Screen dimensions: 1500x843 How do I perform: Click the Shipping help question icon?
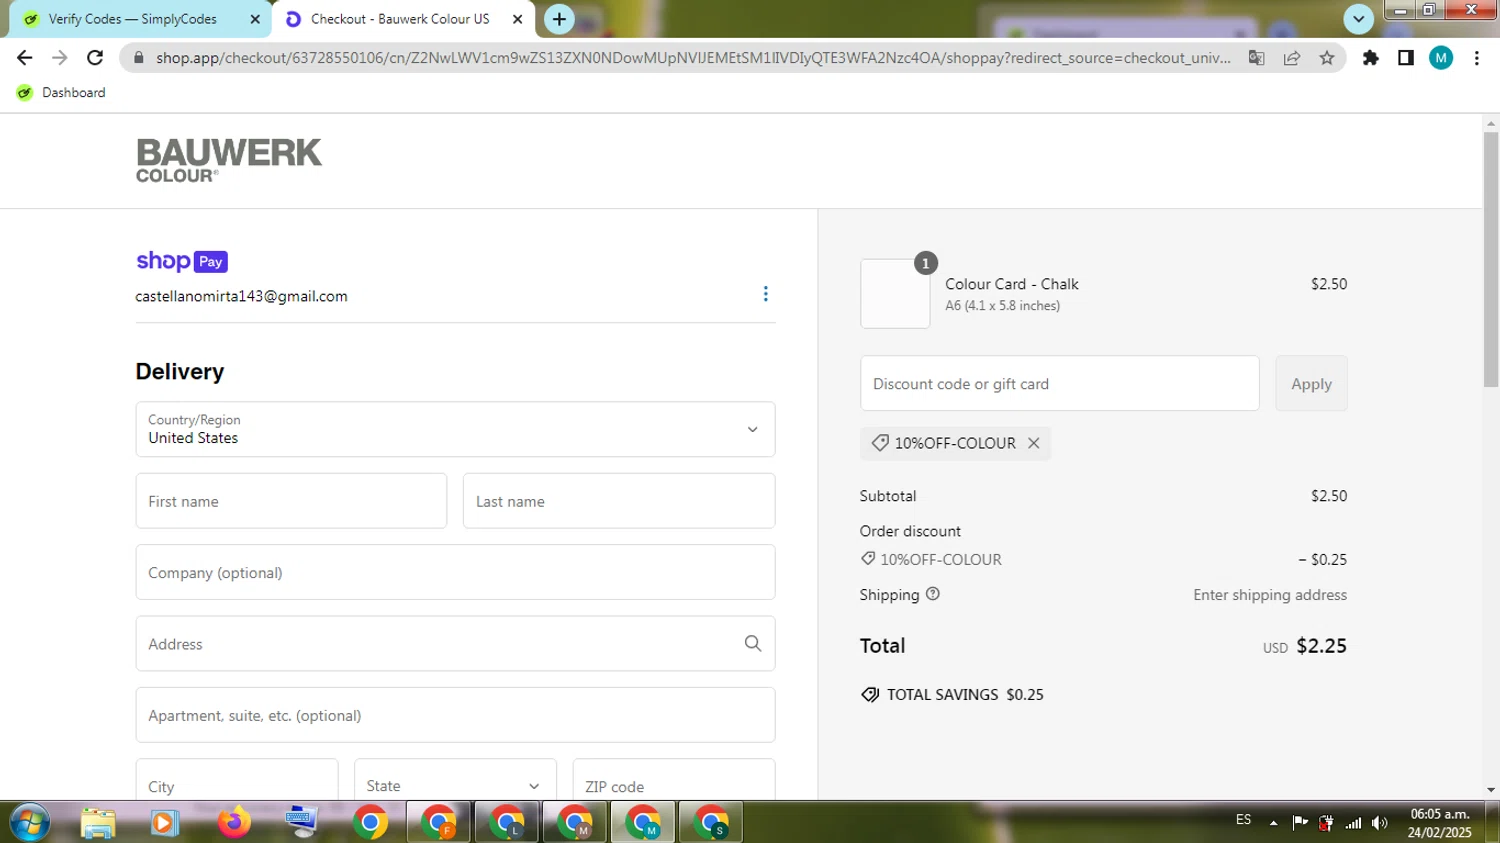click(933, 594)
